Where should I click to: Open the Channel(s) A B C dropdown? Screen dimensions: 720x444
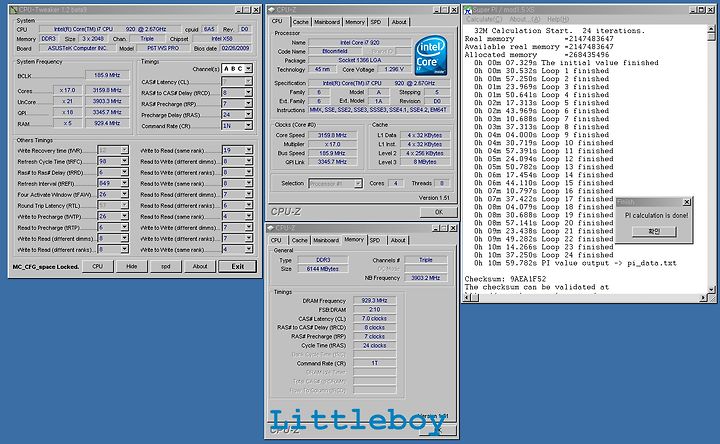click(x=248, y=68)
